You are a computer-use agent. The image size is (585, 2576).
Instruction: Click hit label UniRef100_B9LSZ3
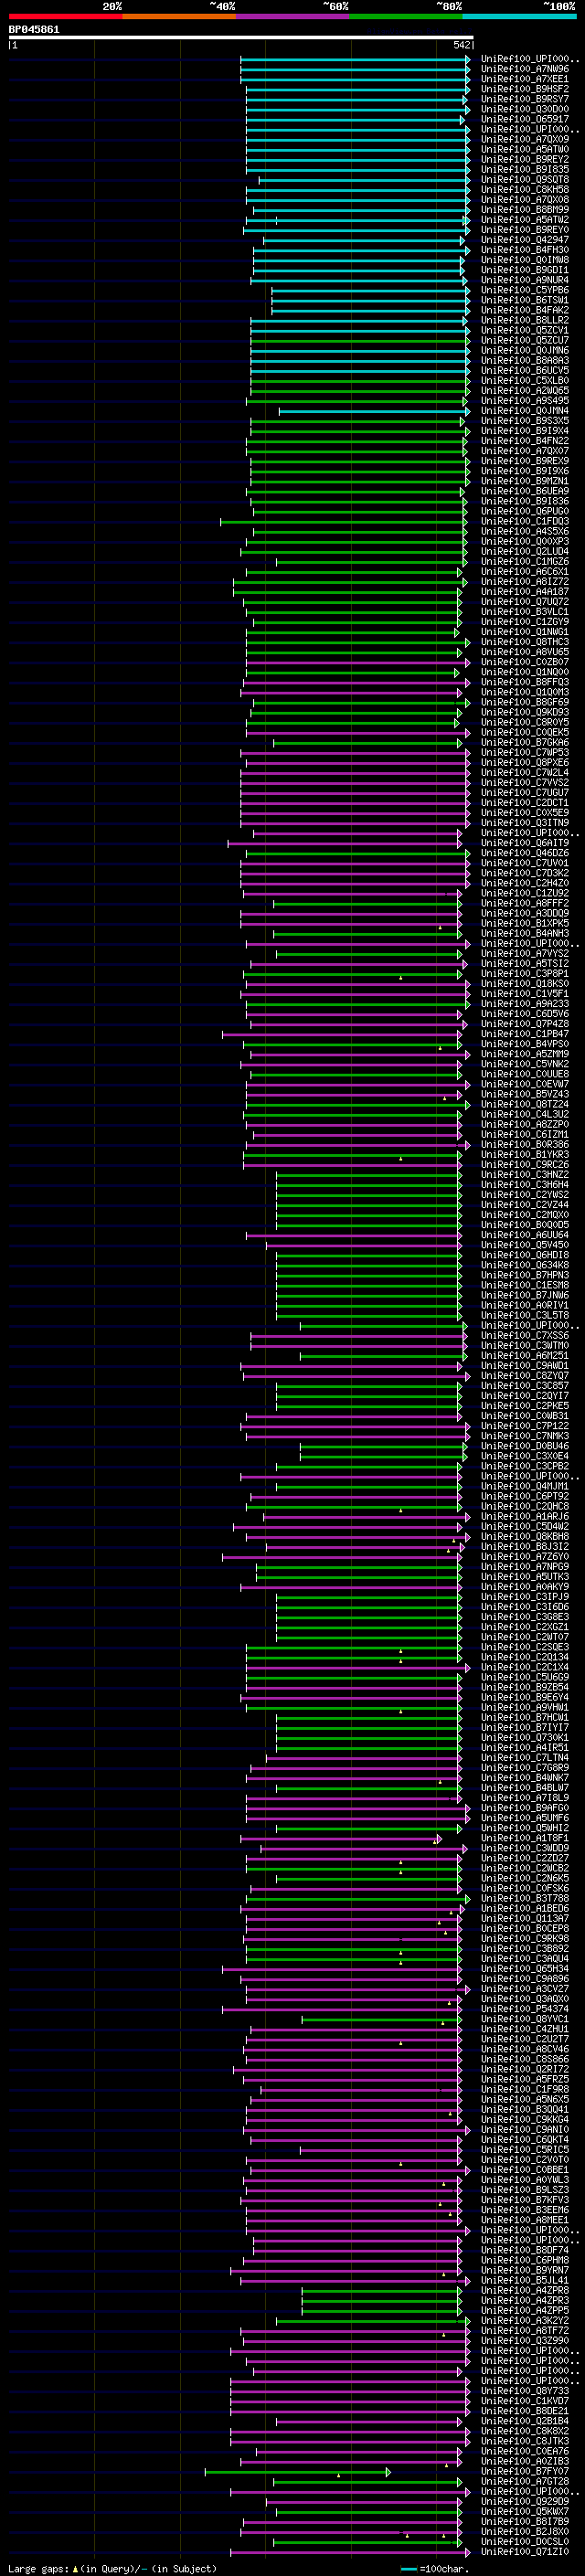(525, 2190)
